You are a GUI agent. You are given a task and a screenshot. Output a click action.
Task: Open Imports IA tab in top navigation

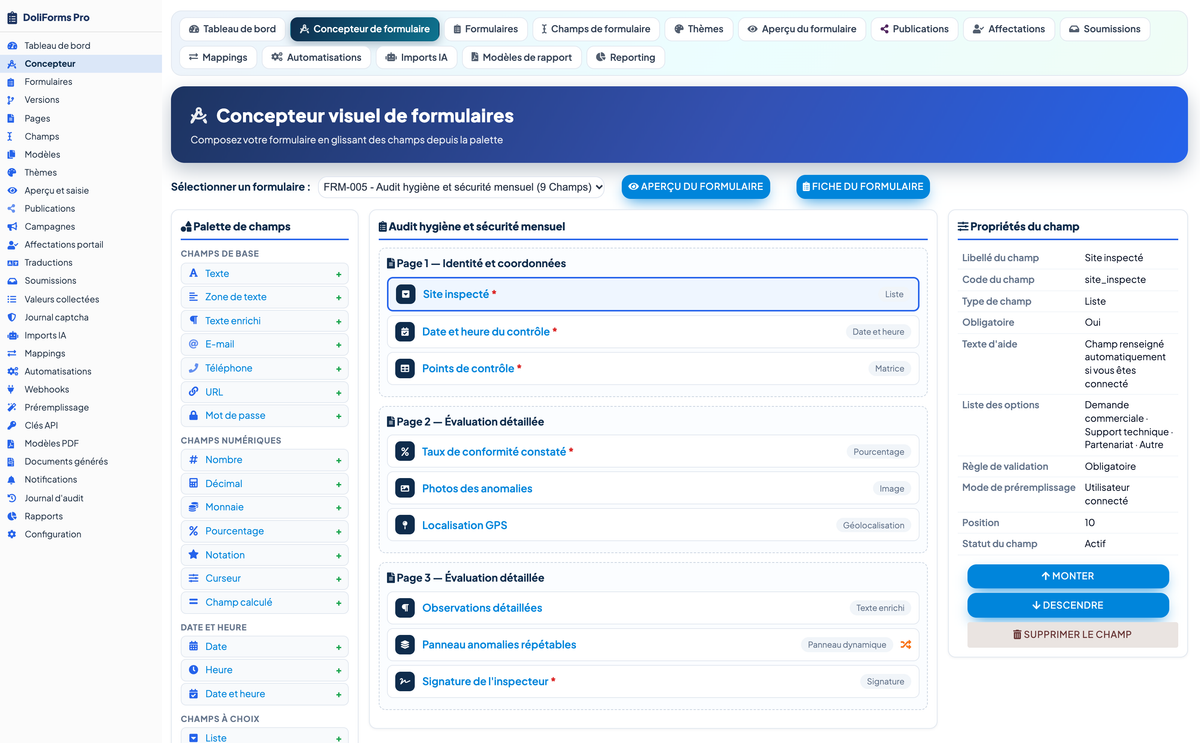[417, 57]
